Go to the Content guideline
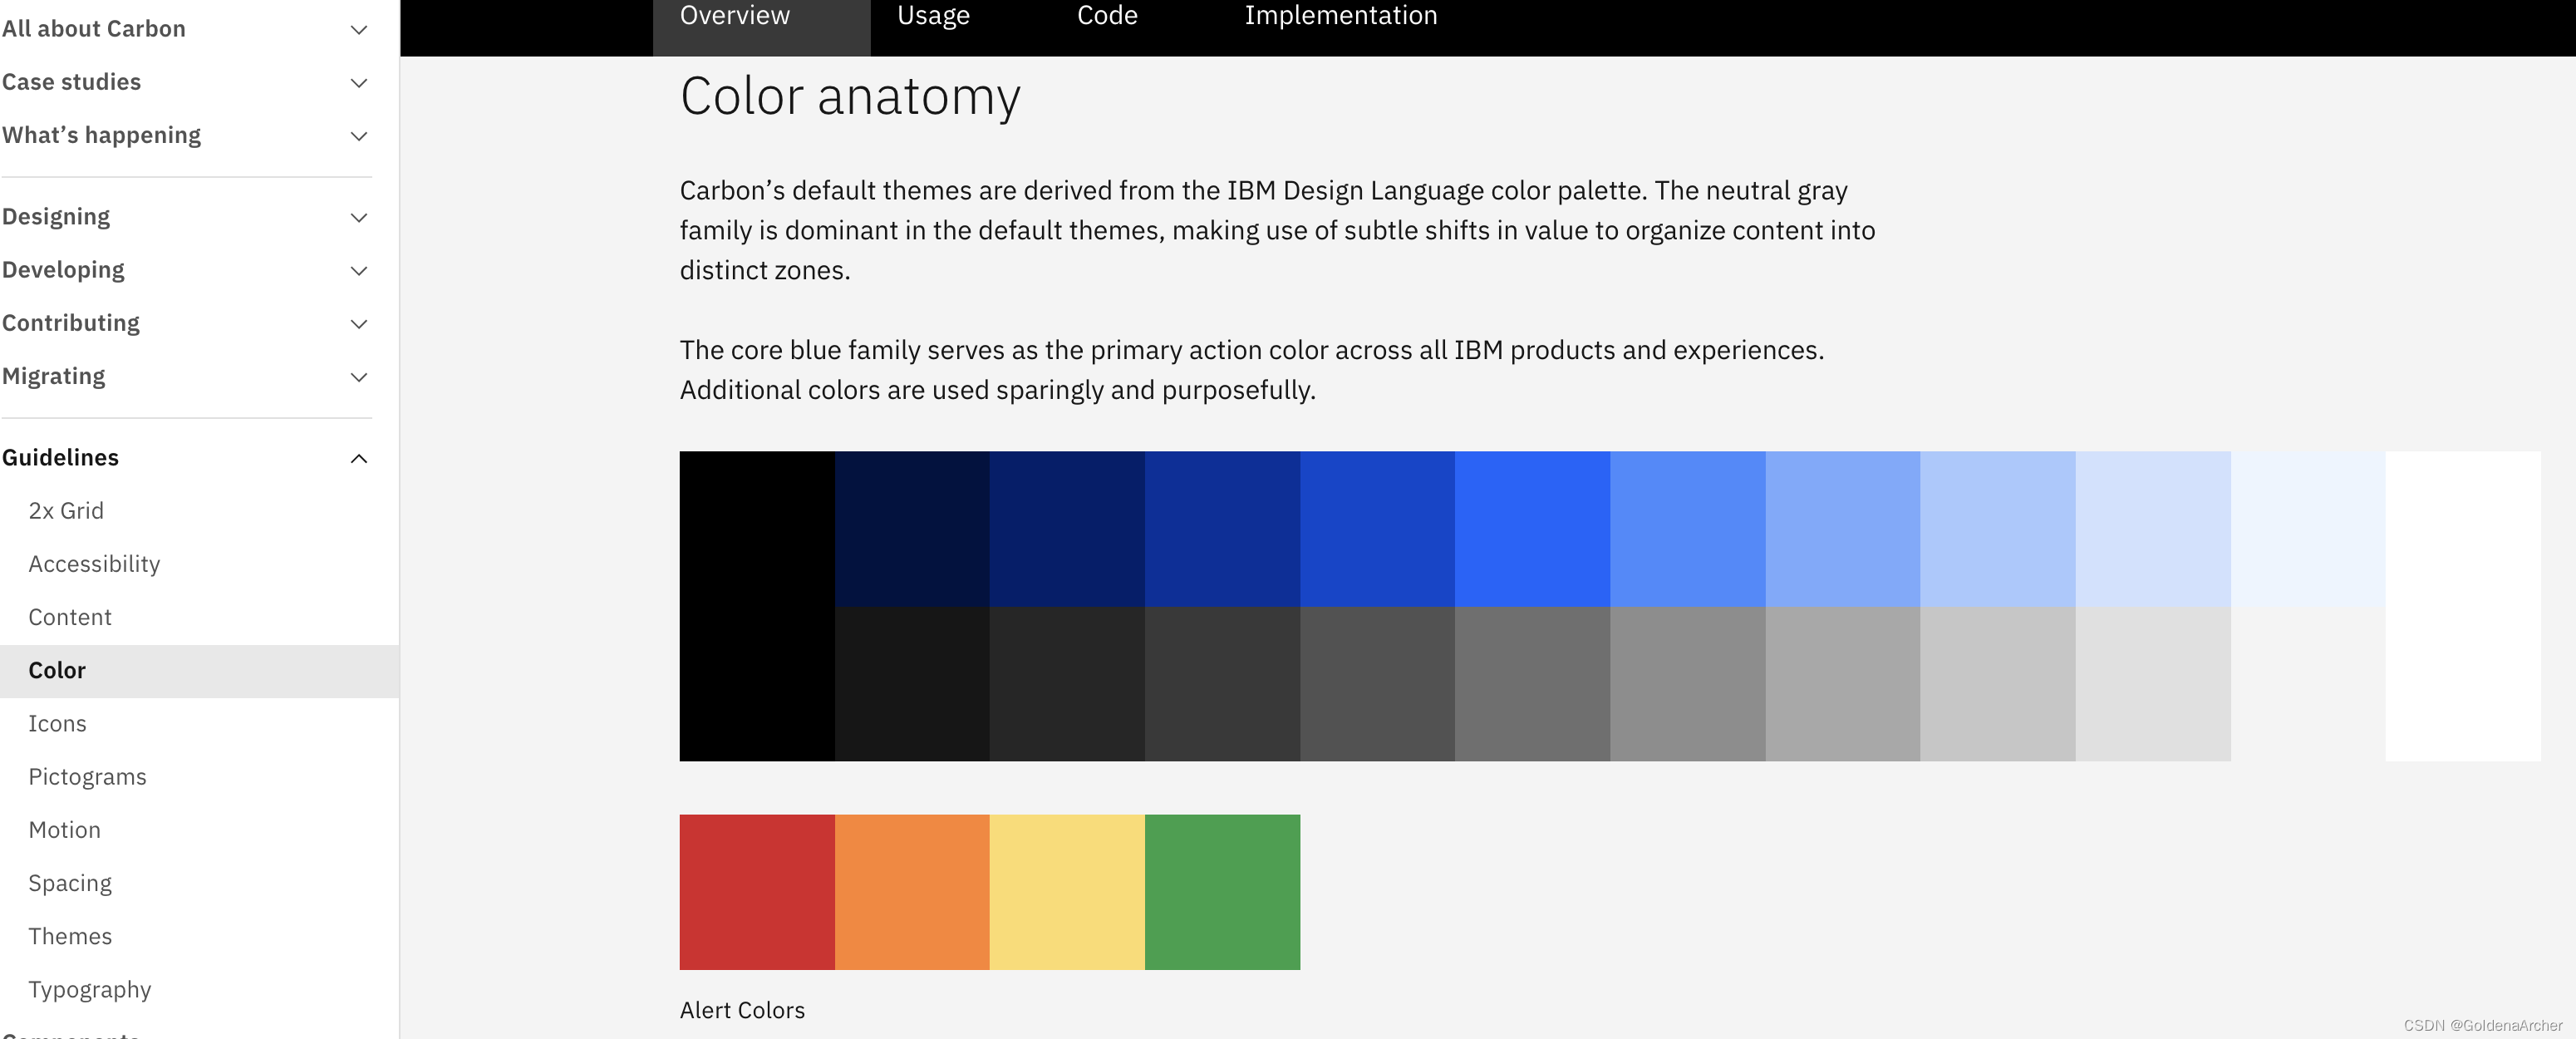The height and width of the screenshot is (1039, 2576). click(x=200, y=617)
